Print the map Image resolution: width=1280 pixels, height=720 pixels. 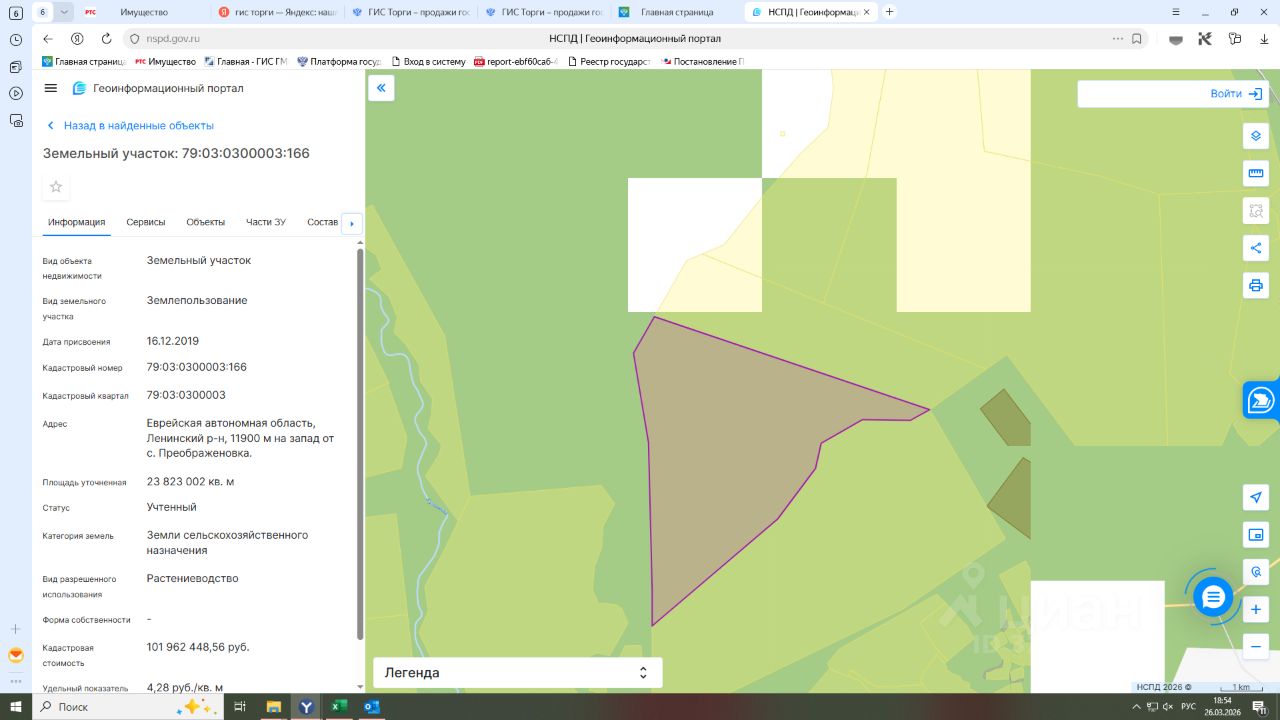(x=1256, y=286)
